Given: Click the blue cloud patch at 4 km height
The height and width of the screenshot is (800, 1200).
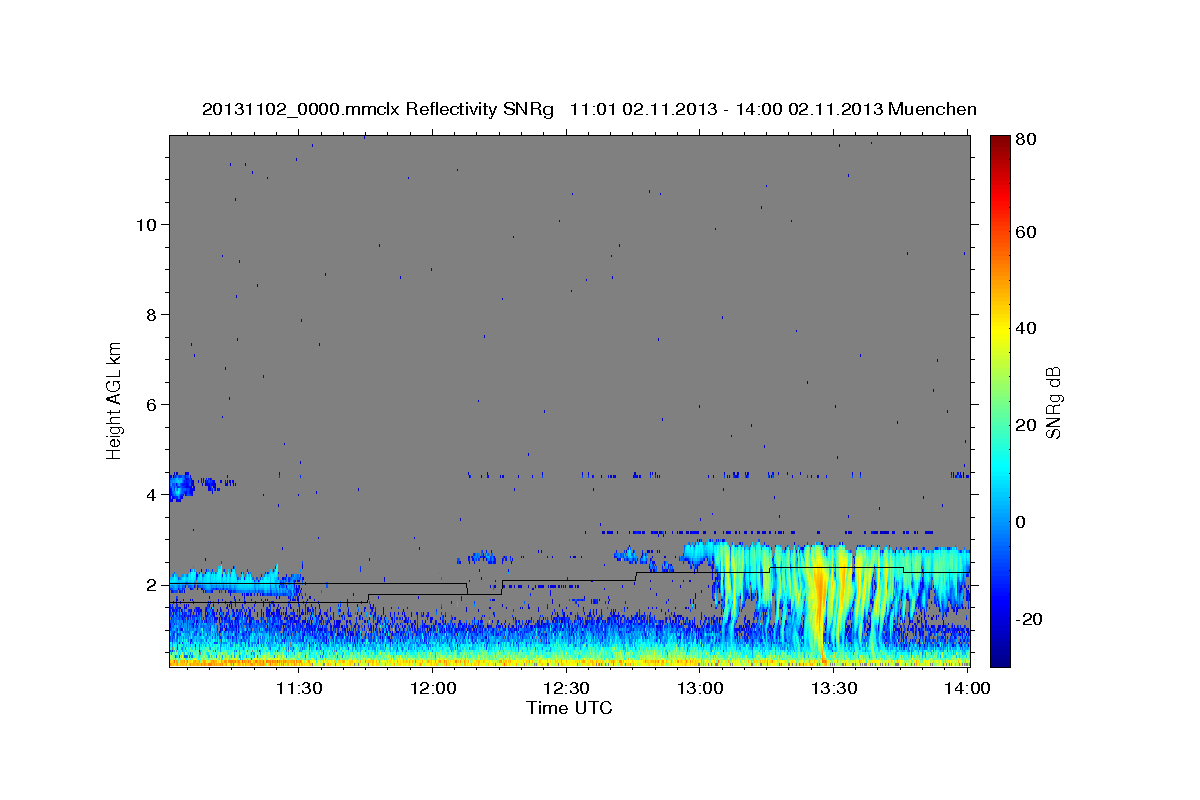Looking at the screenshot, I should pos(181,487).
